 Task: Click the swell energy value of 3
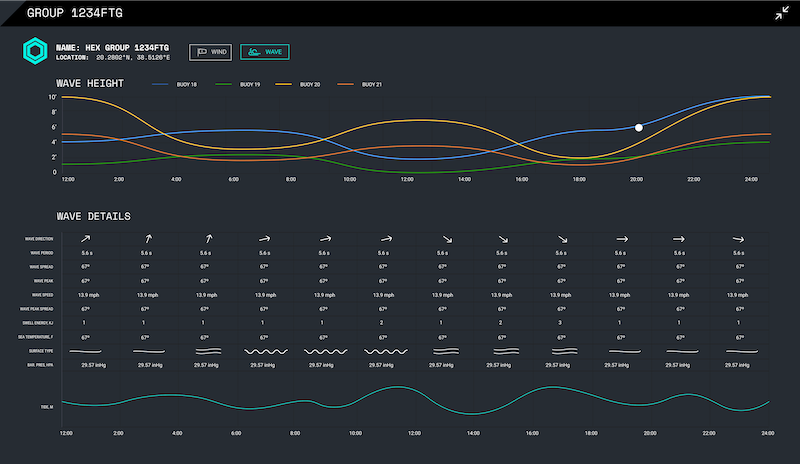pyautogui.click(x=560, y=324)
